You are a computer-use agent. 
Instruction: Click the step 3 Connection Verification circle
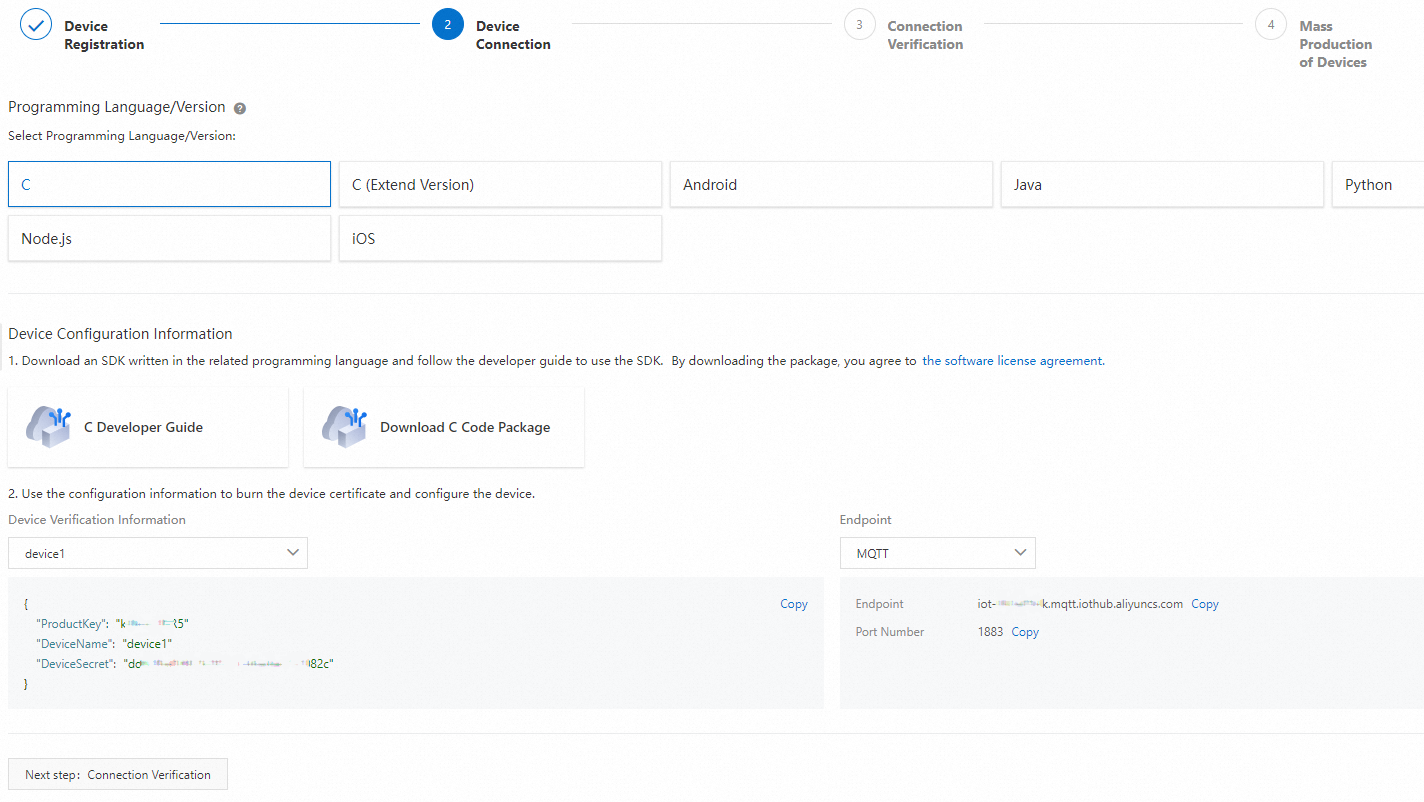tap(859, 24)
